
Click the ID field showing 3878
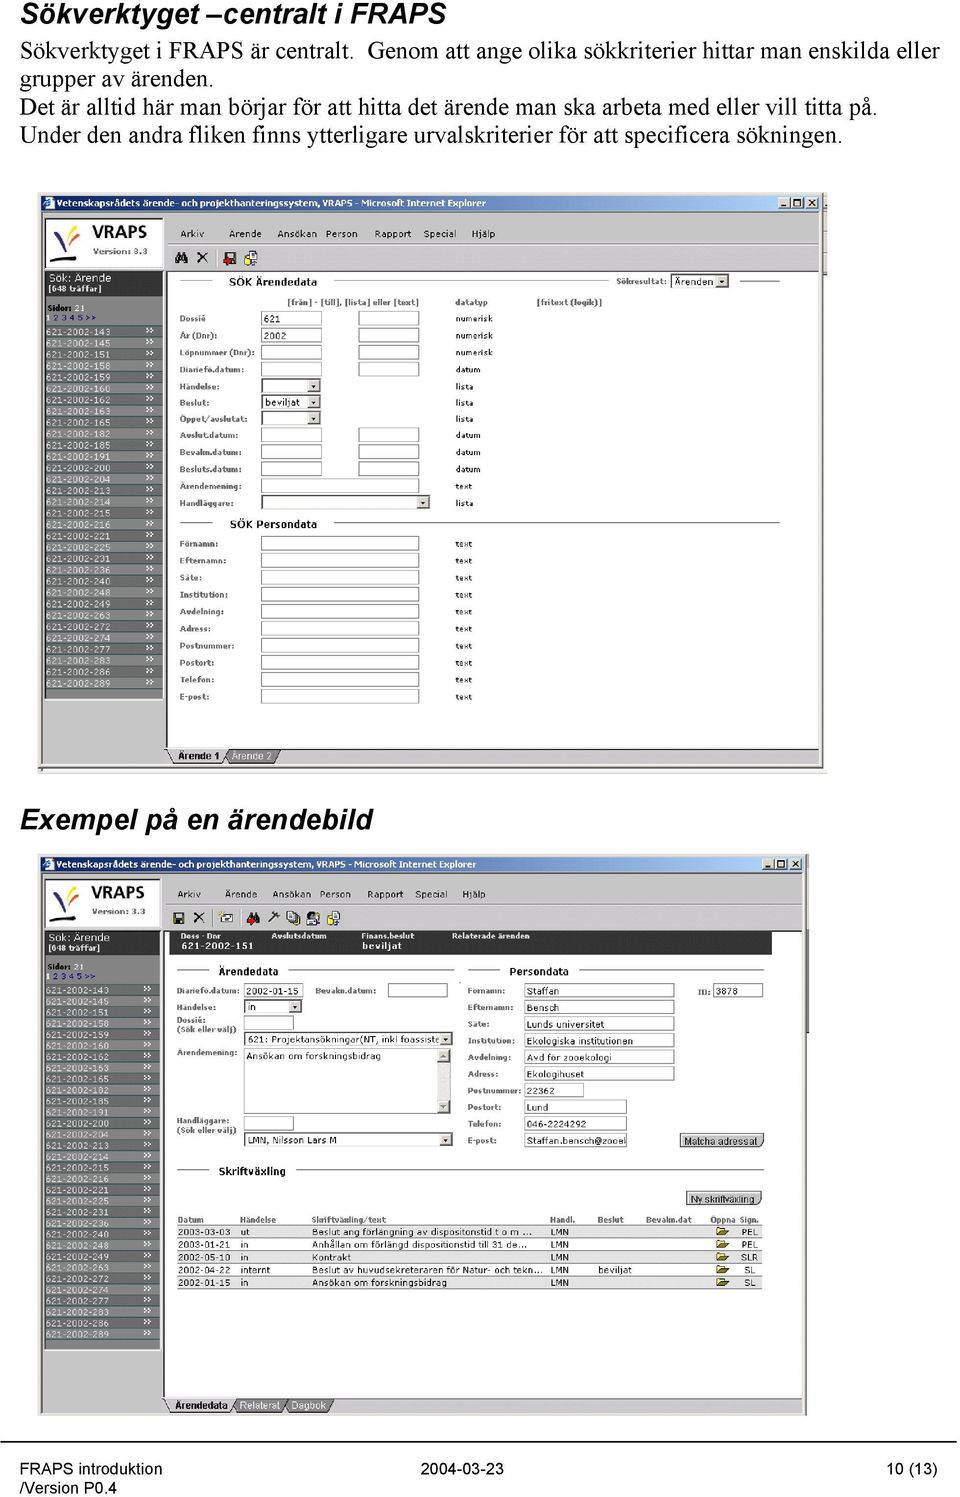738,991
